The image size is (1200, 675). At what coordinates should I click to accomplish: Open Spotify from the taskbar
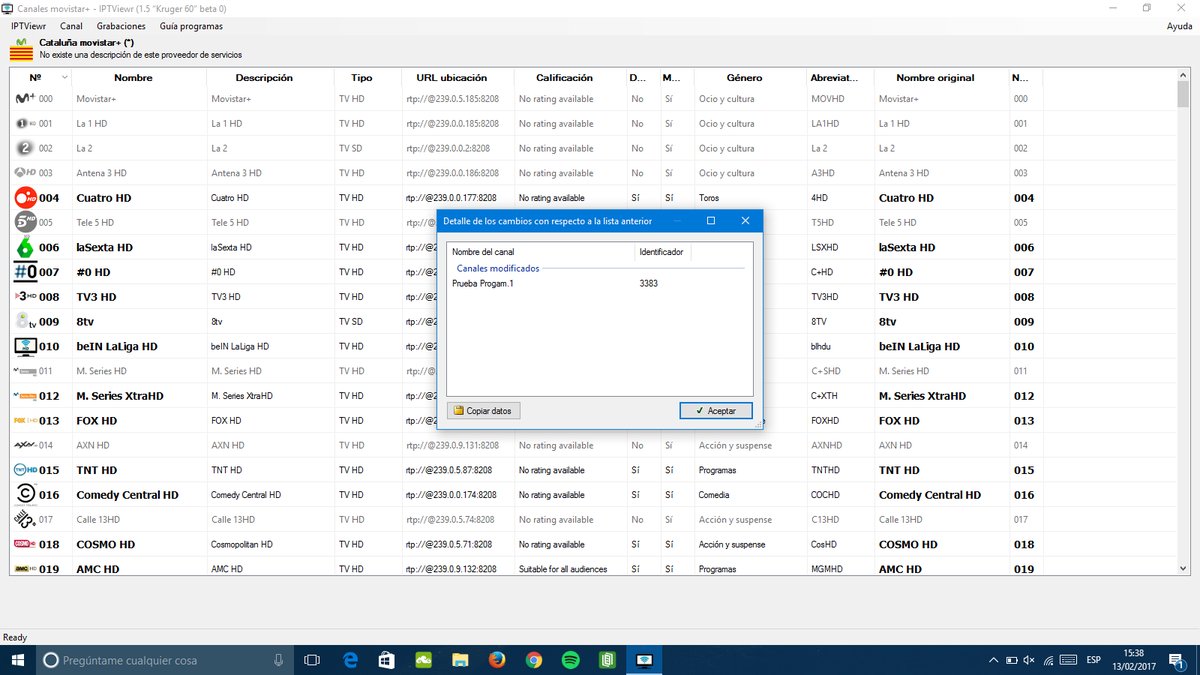[570, 660]
